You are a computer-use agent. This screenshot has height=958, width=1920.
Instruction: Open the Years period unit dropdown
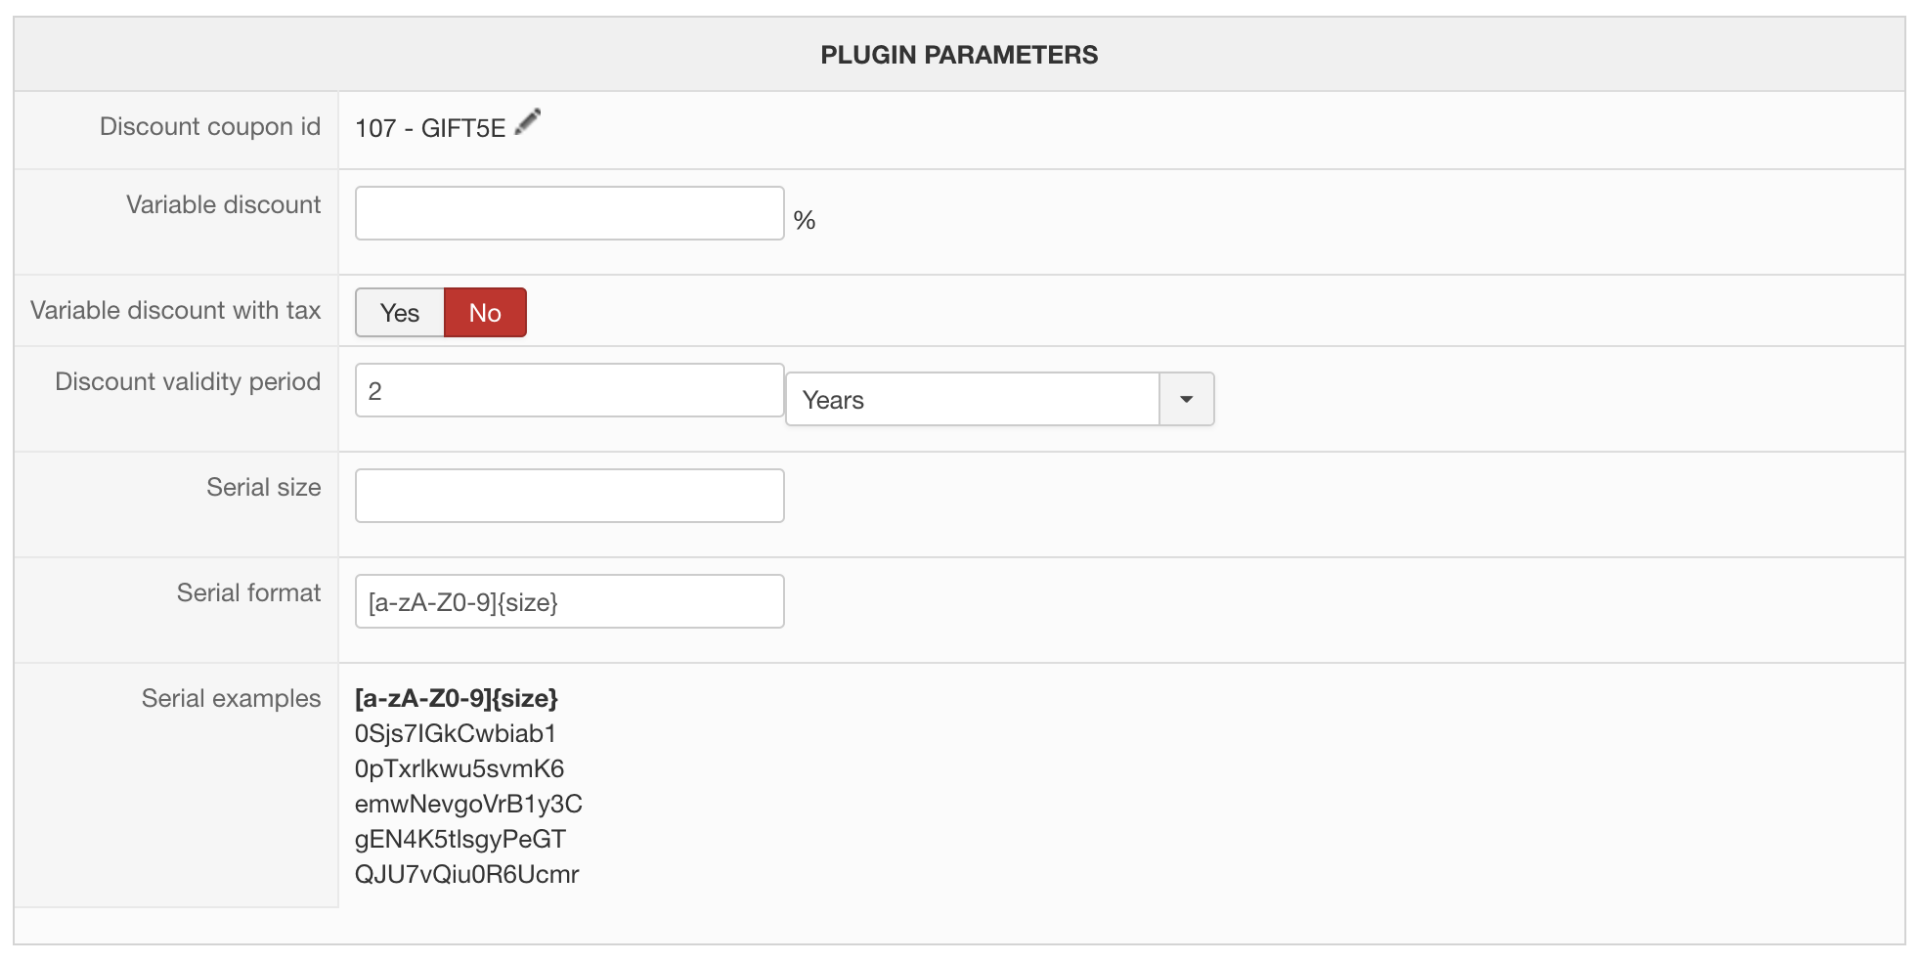[x=972, y=400]
